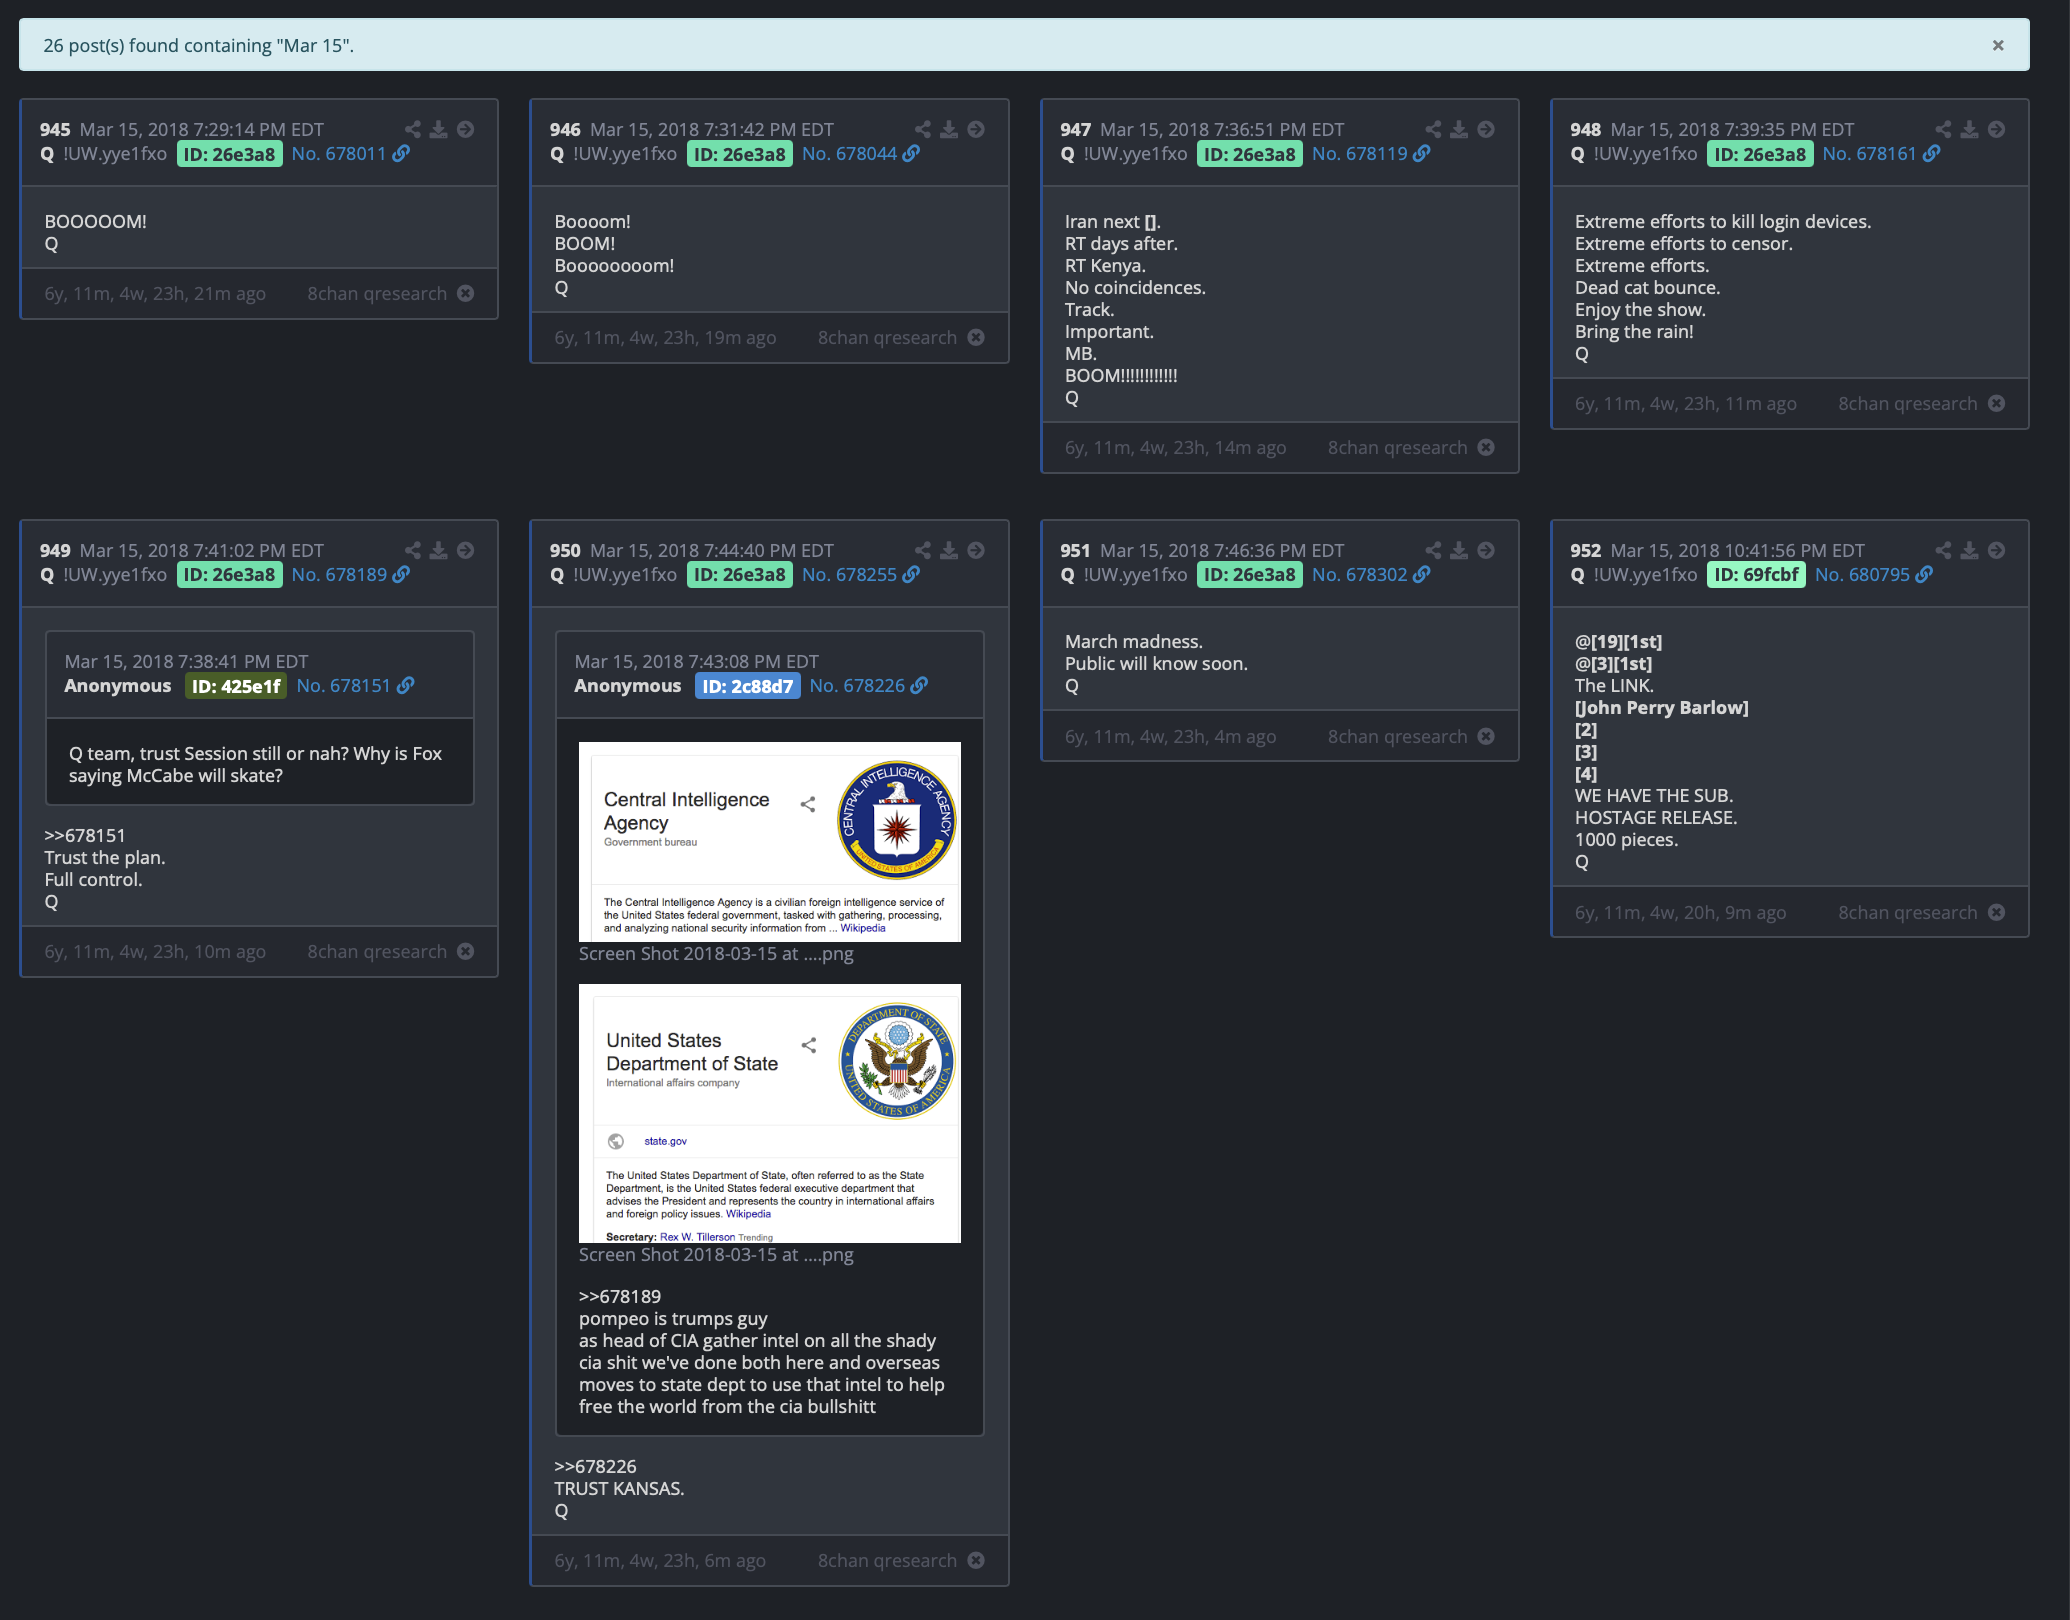This screenshot has height=1620, width=2070.
Task: Select post number 945 heading
Action: click(x=55, y=130)
